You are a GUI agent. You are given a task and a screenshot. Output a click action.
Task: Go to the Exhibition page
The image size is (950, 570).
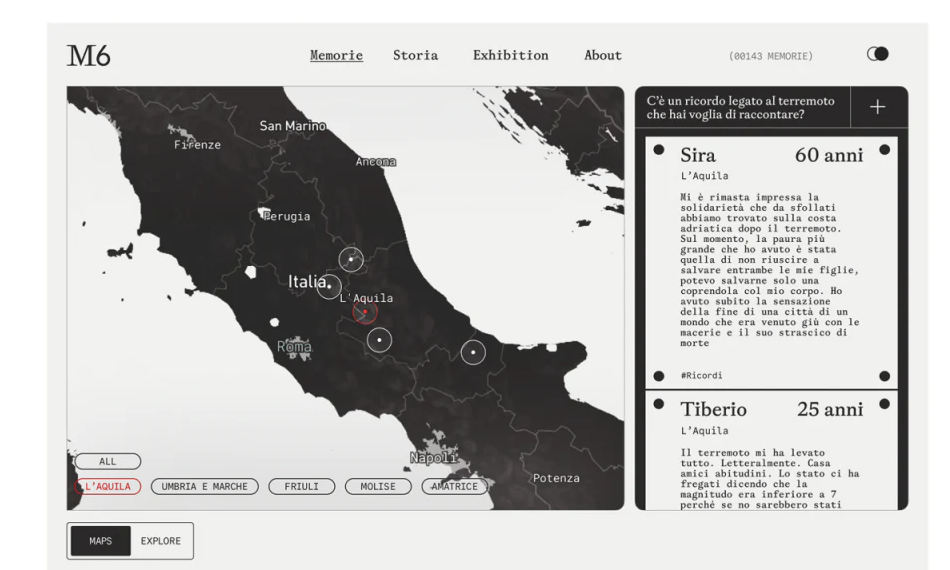[x=511, y=55]
